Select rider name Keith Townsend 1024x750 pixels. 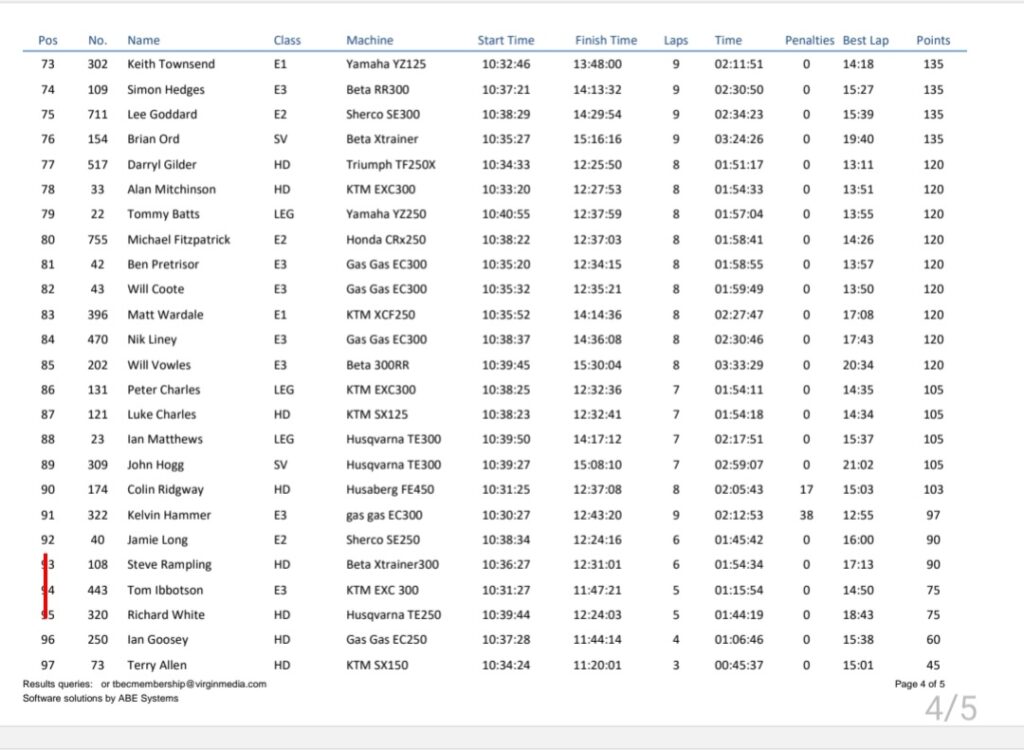(170, 64)
